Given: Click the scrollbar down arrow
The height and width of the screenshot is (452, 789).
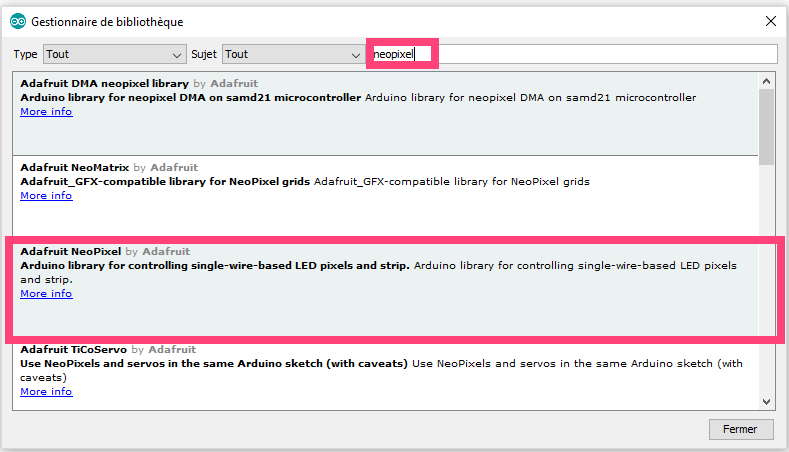Looking at the screenshot, I should tap(766, 402).
